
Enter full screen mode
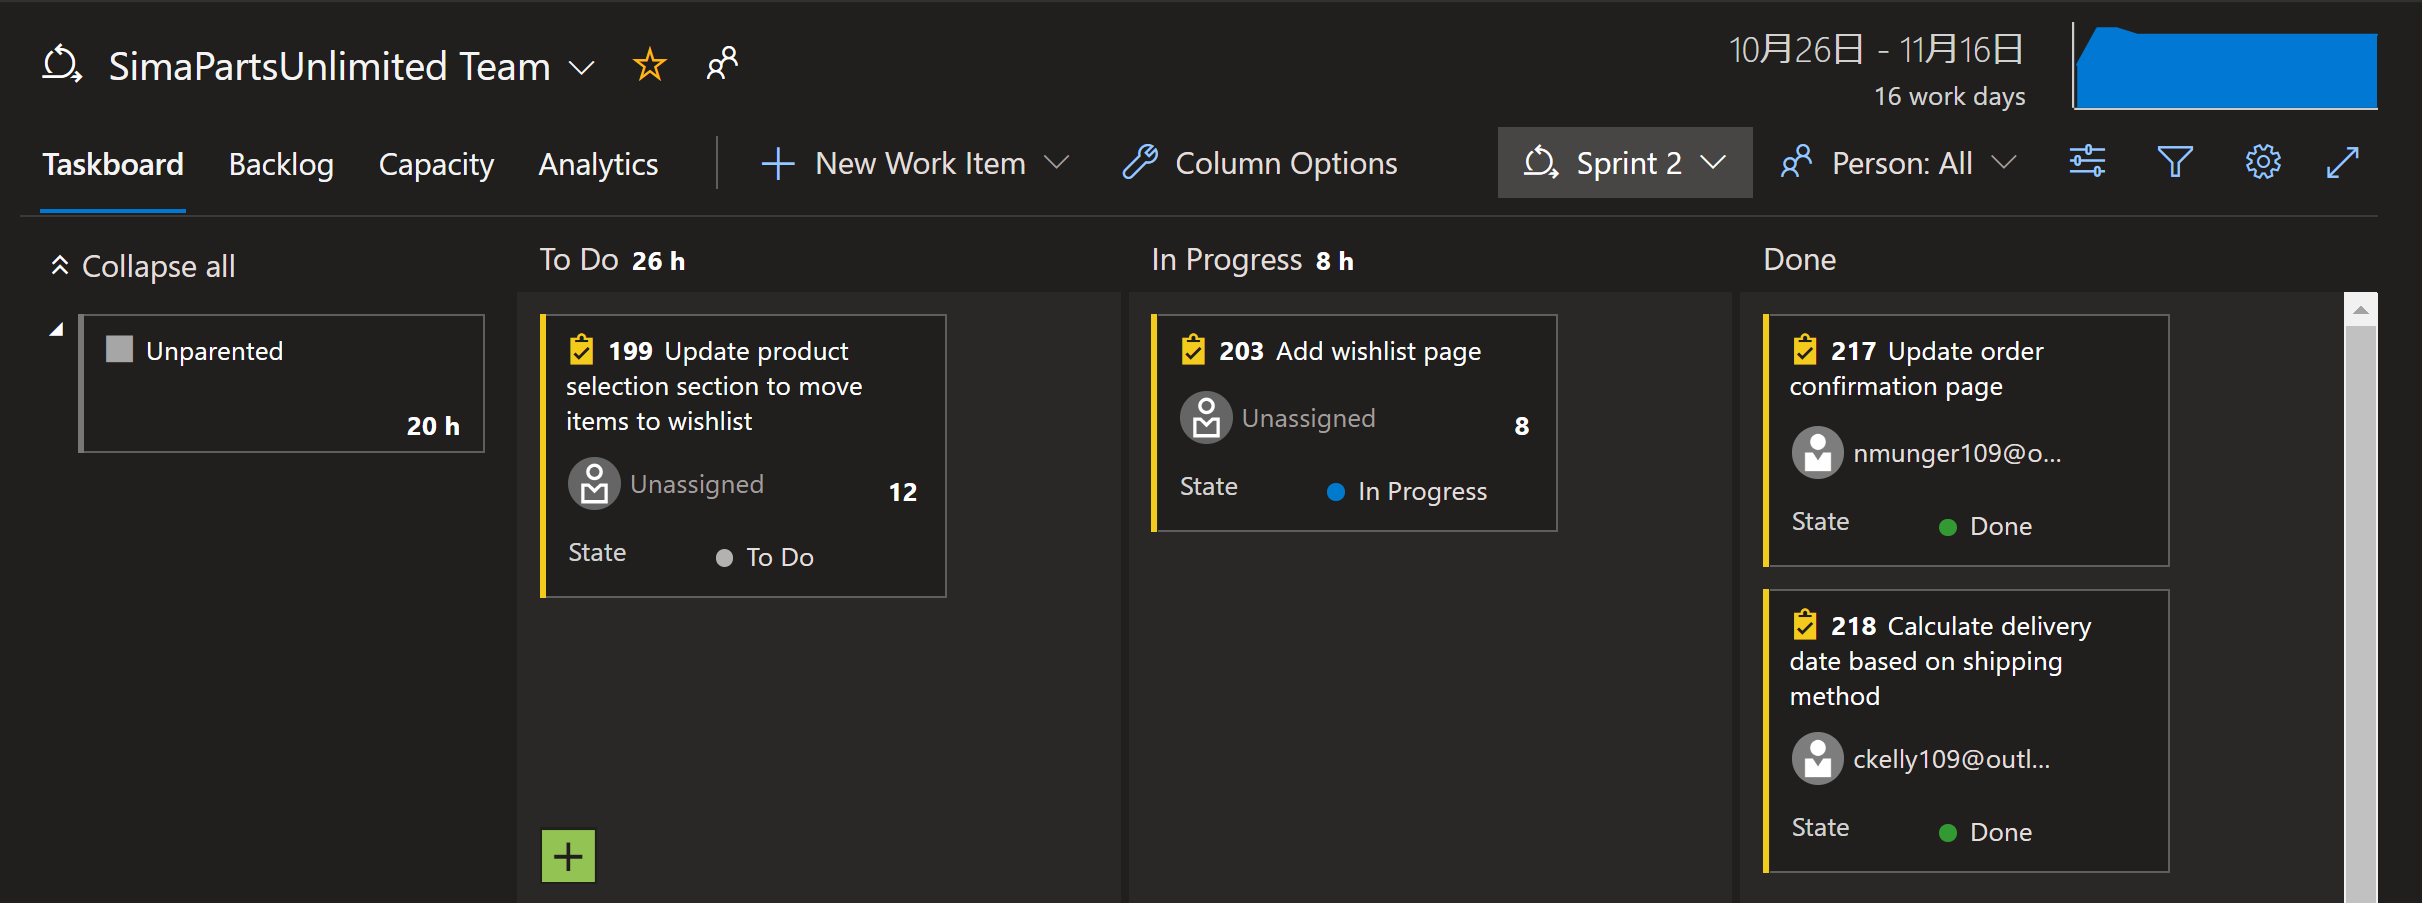coord(2343,162)
